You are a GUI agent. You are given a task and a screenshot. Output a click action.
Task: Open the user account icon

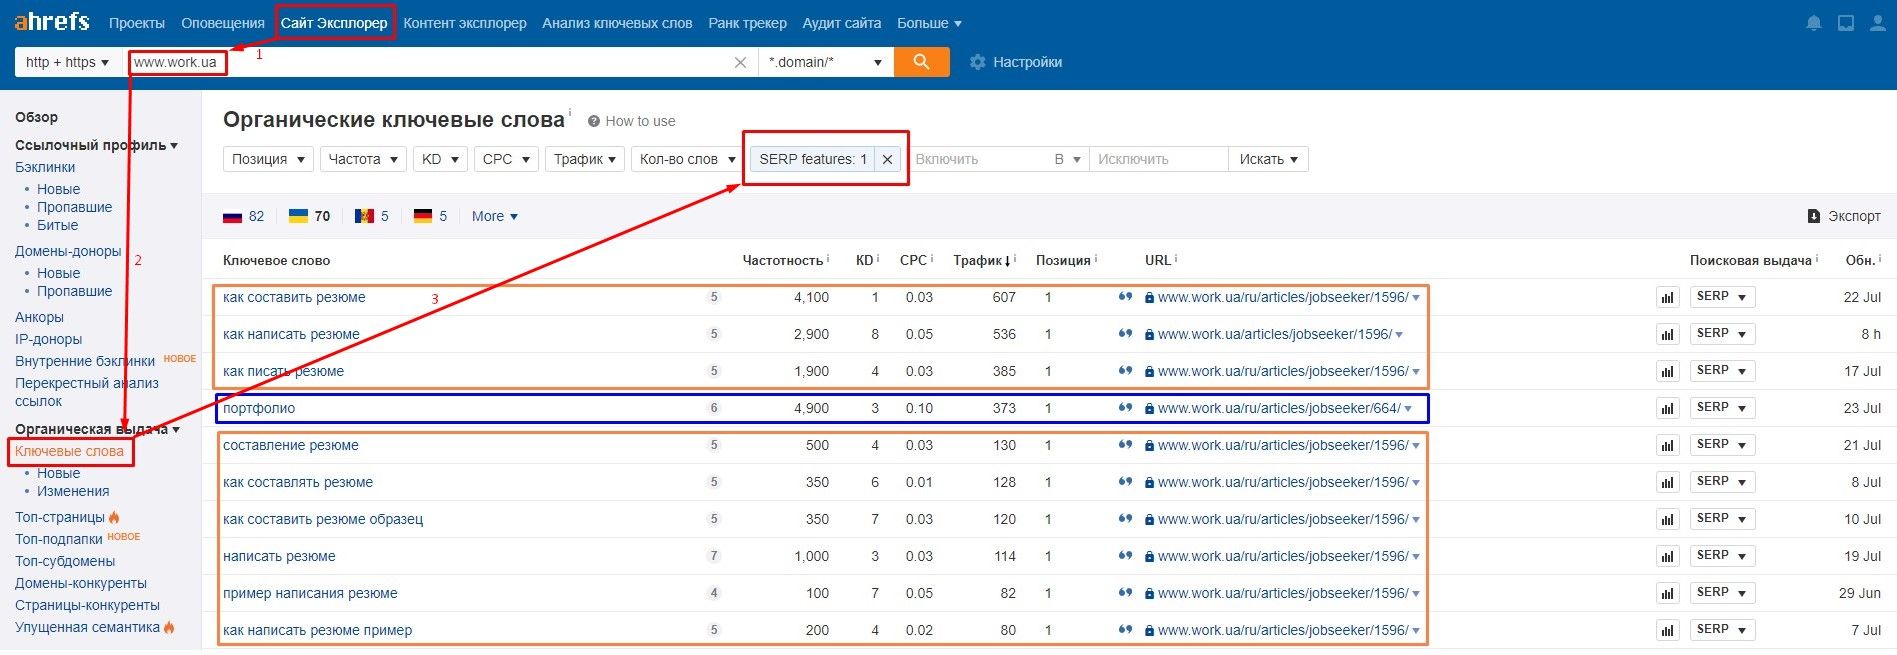click(x=1878, y=23)
